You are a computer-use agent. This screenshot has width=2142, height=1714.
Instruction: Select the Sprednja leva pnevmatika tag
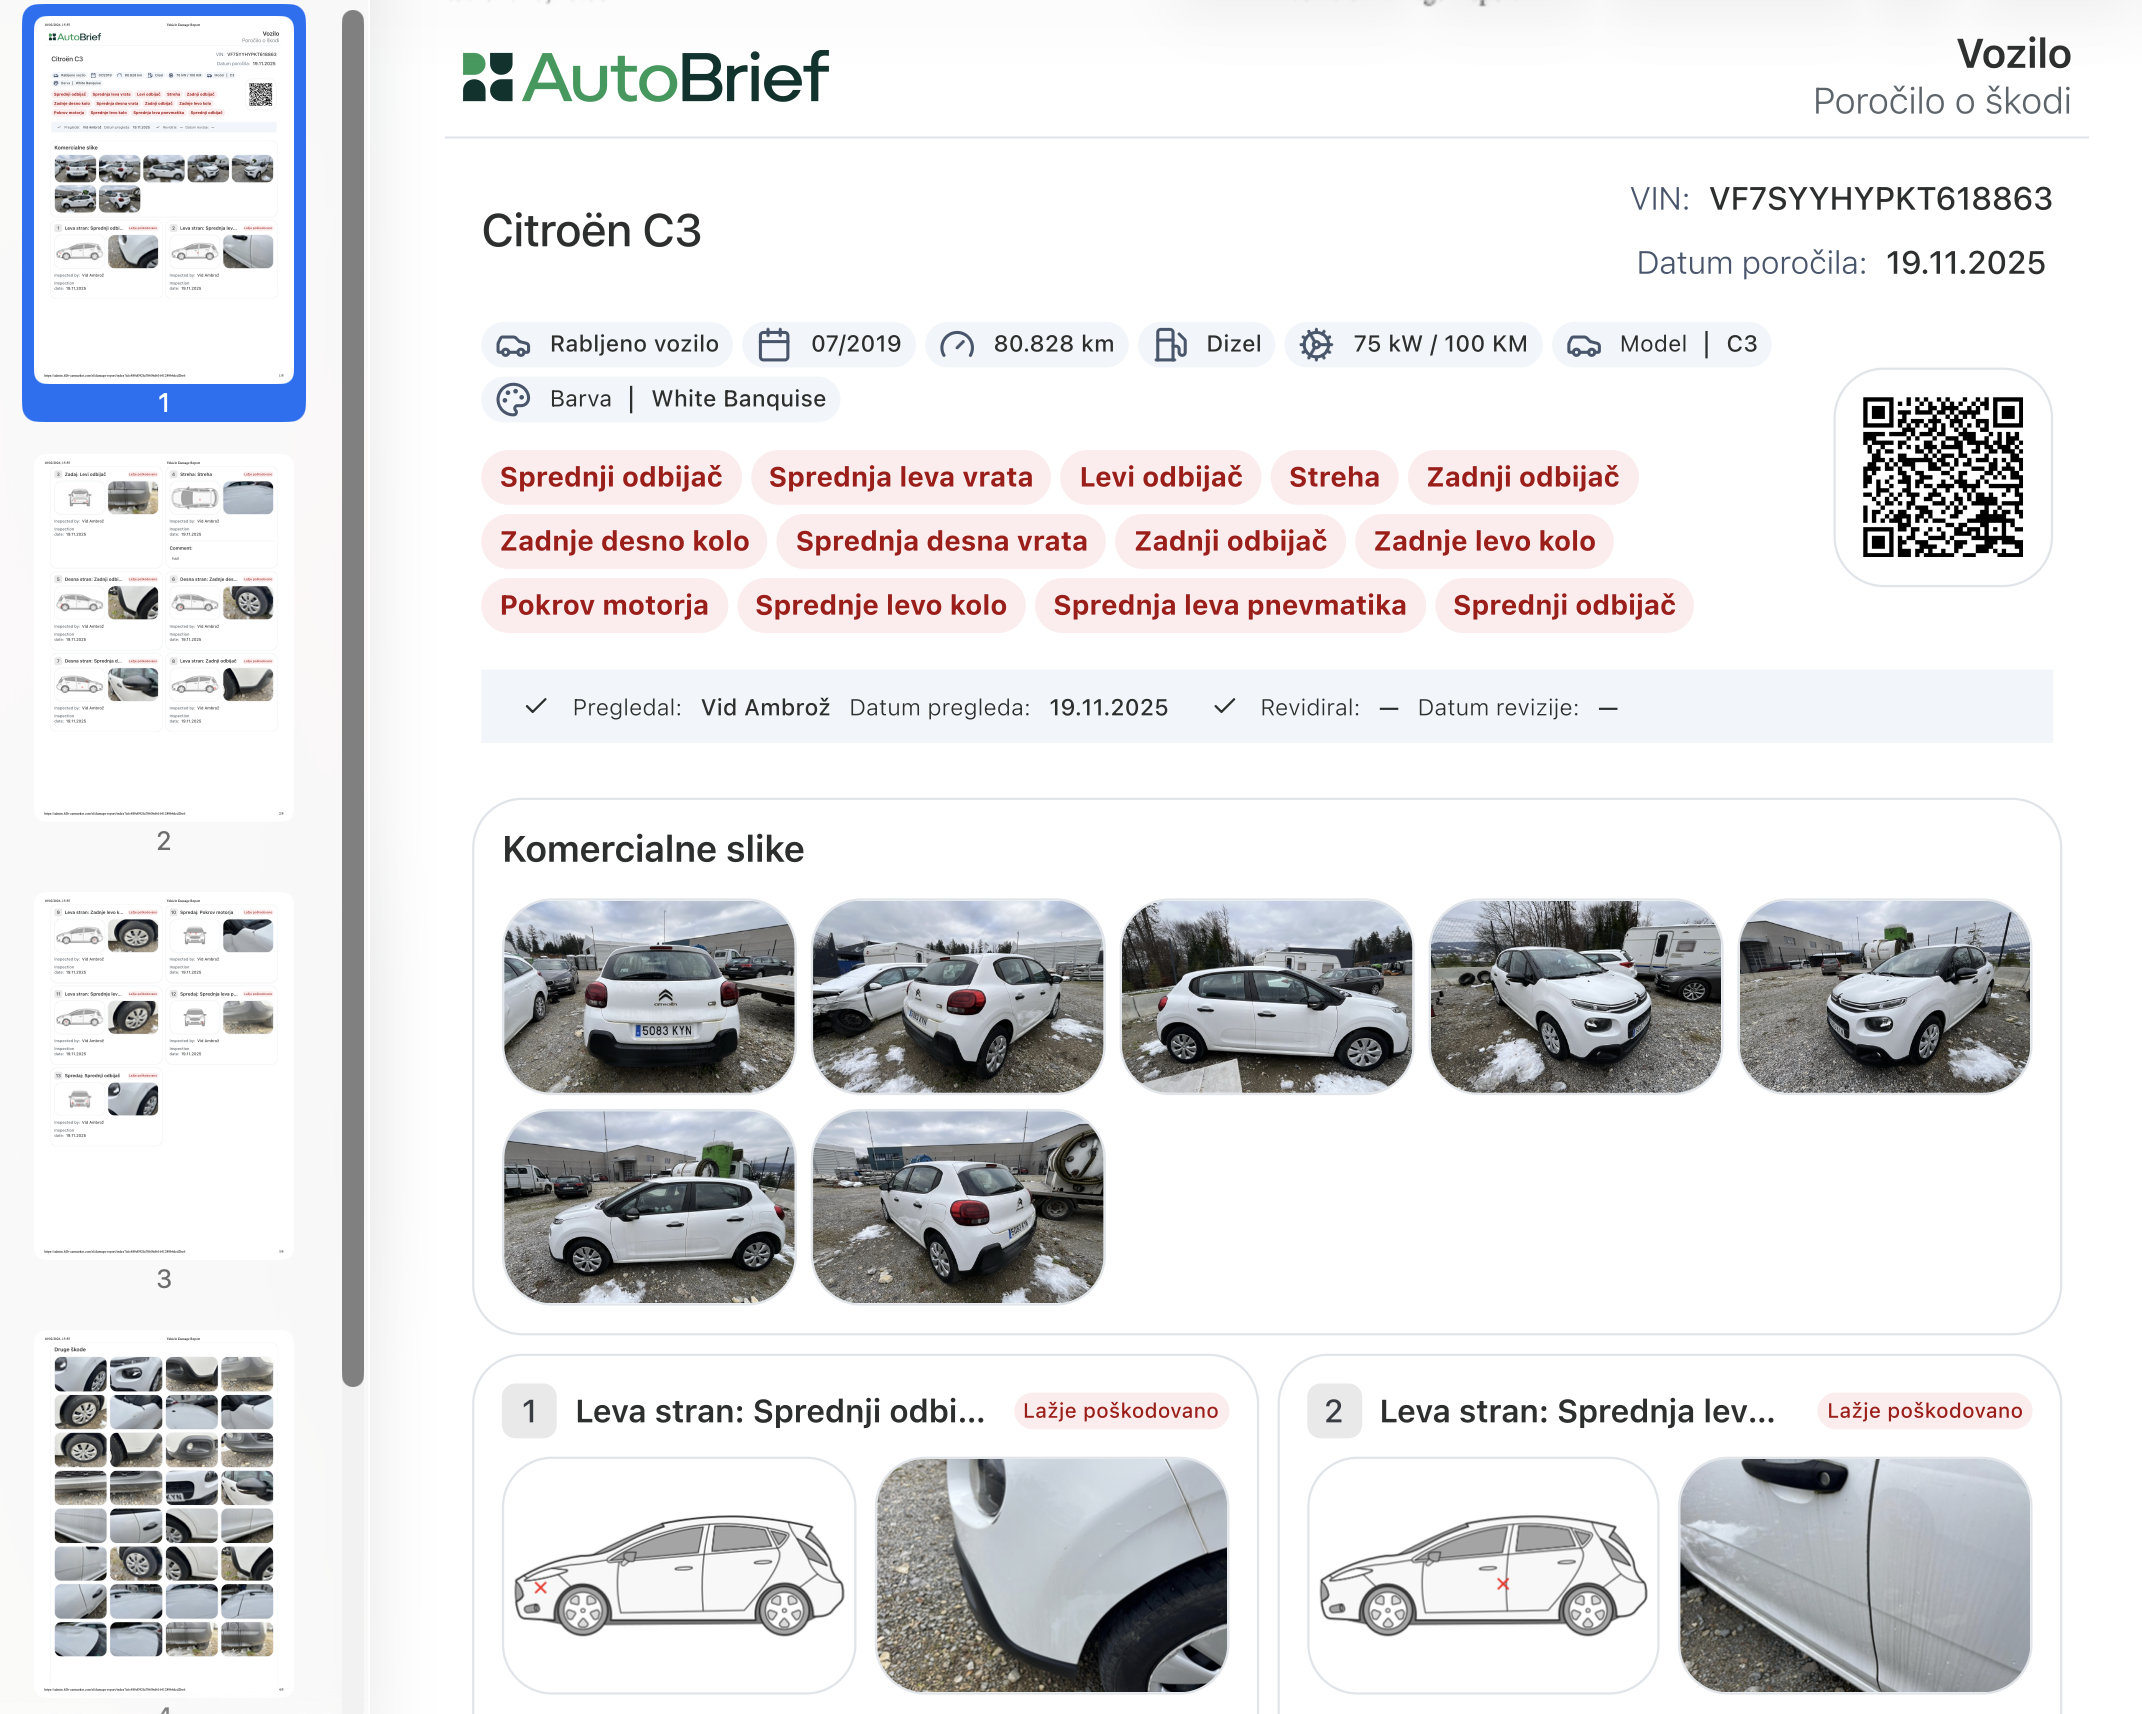tap(1229, 605)
